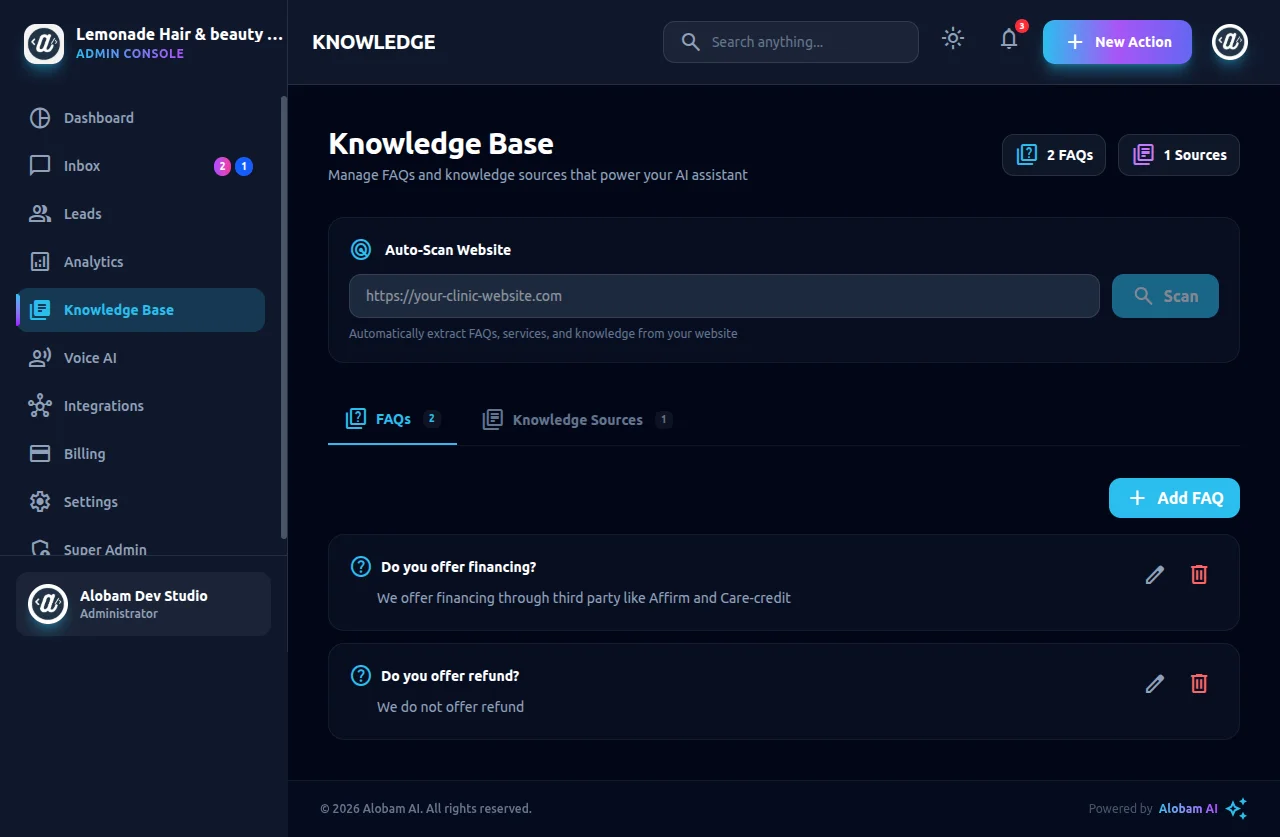
Task: Click question icon beside 'Do you offer financing?'
Action: 361,567
